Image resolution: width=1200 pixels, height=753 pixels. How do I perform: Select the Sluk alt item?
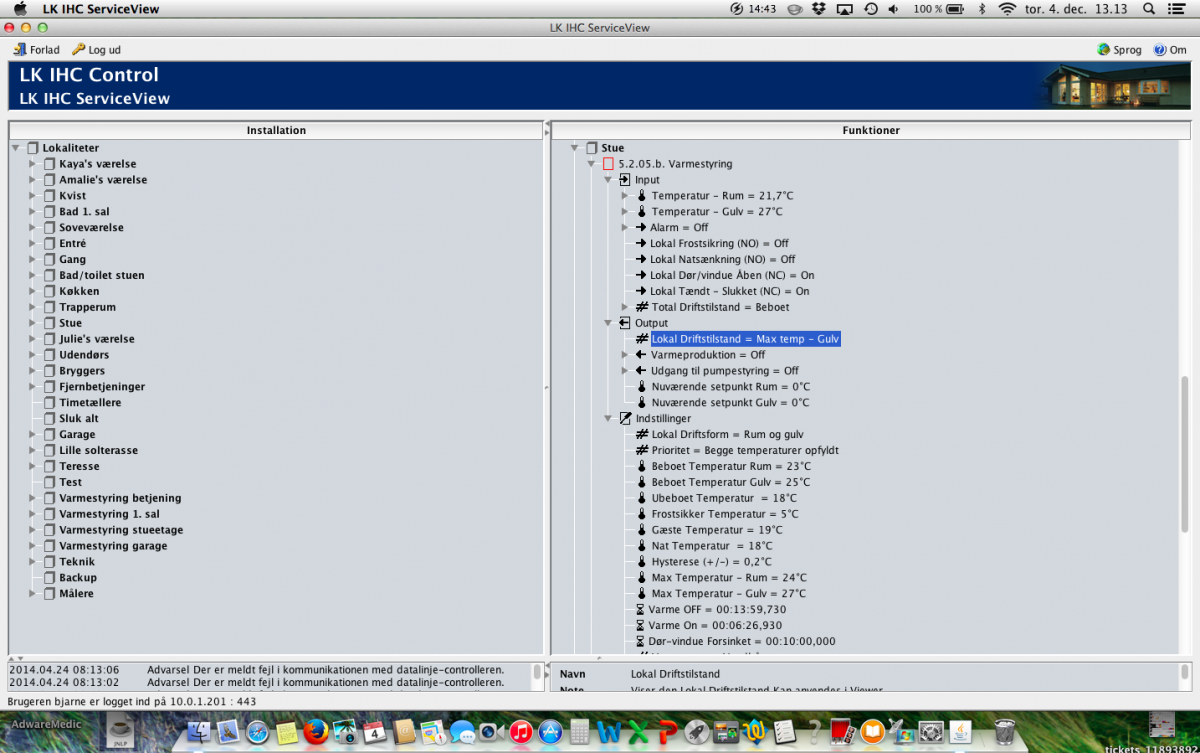tap(78, 419)
